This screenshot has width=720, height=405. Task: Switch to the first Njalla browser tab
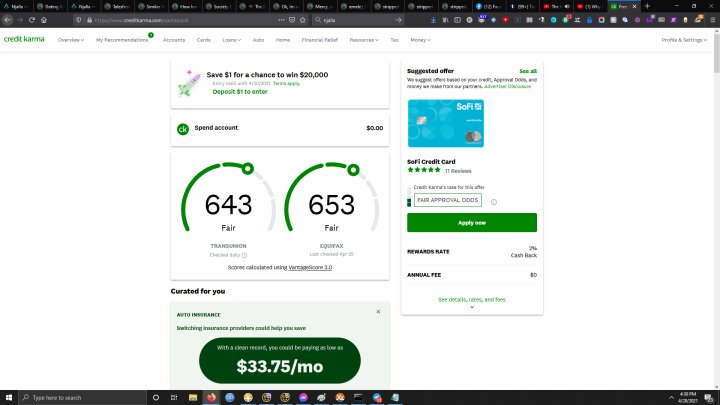16,6
